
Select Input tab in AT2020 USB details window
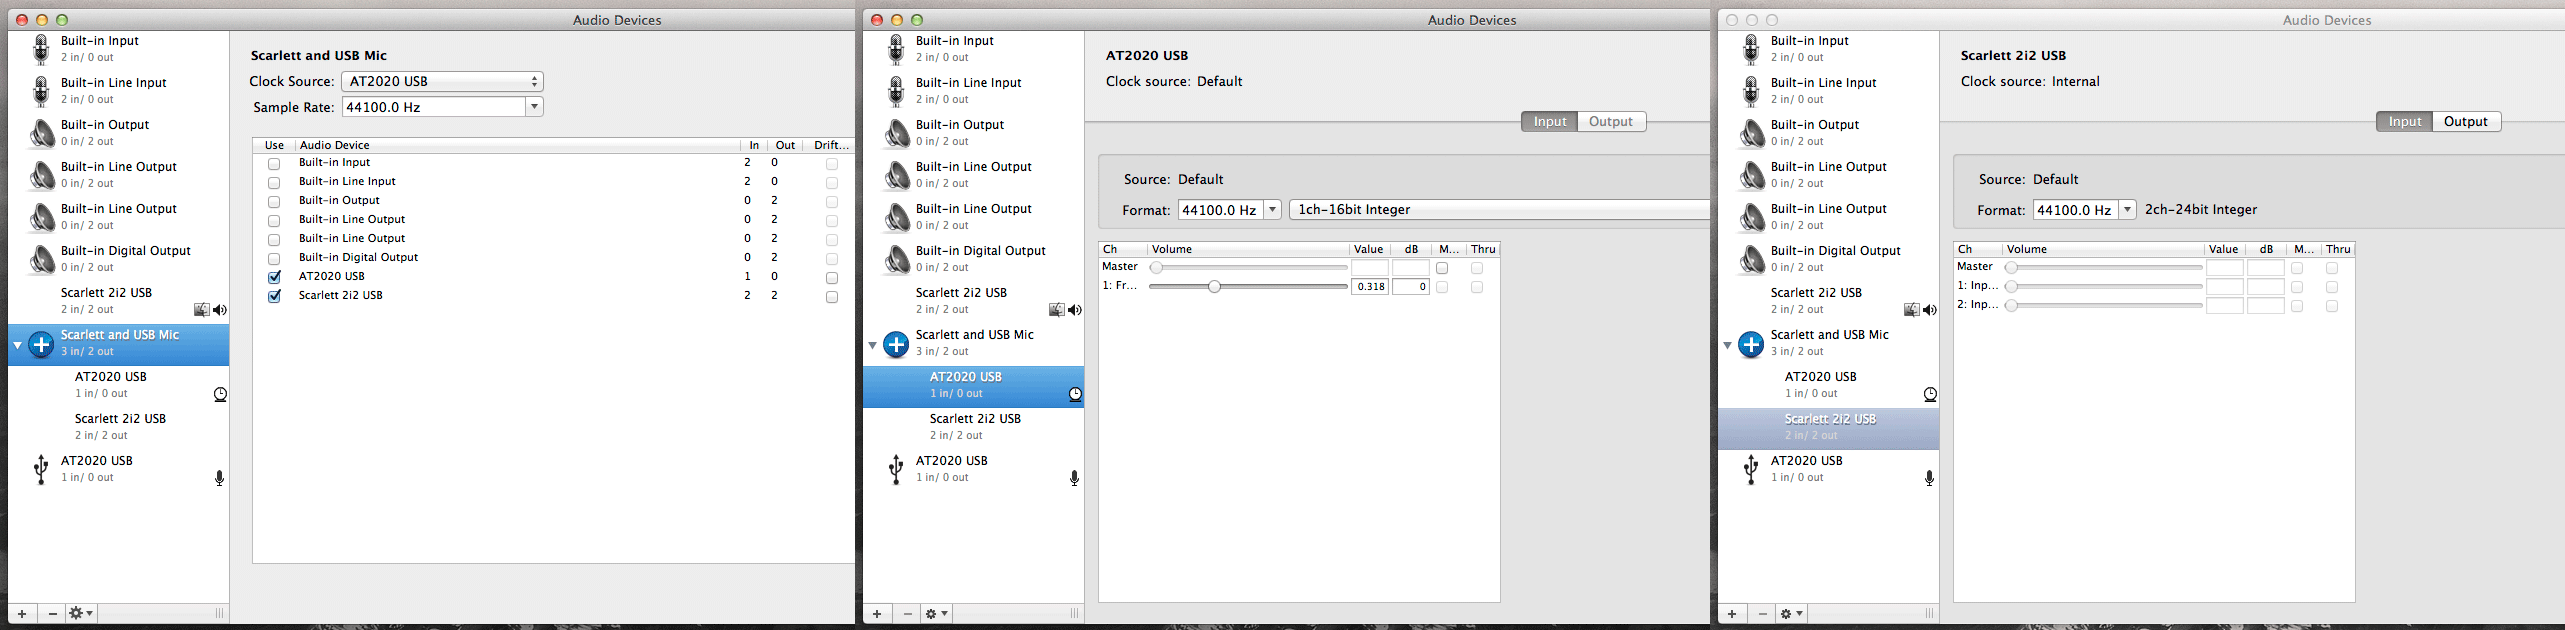point(1550,121)
